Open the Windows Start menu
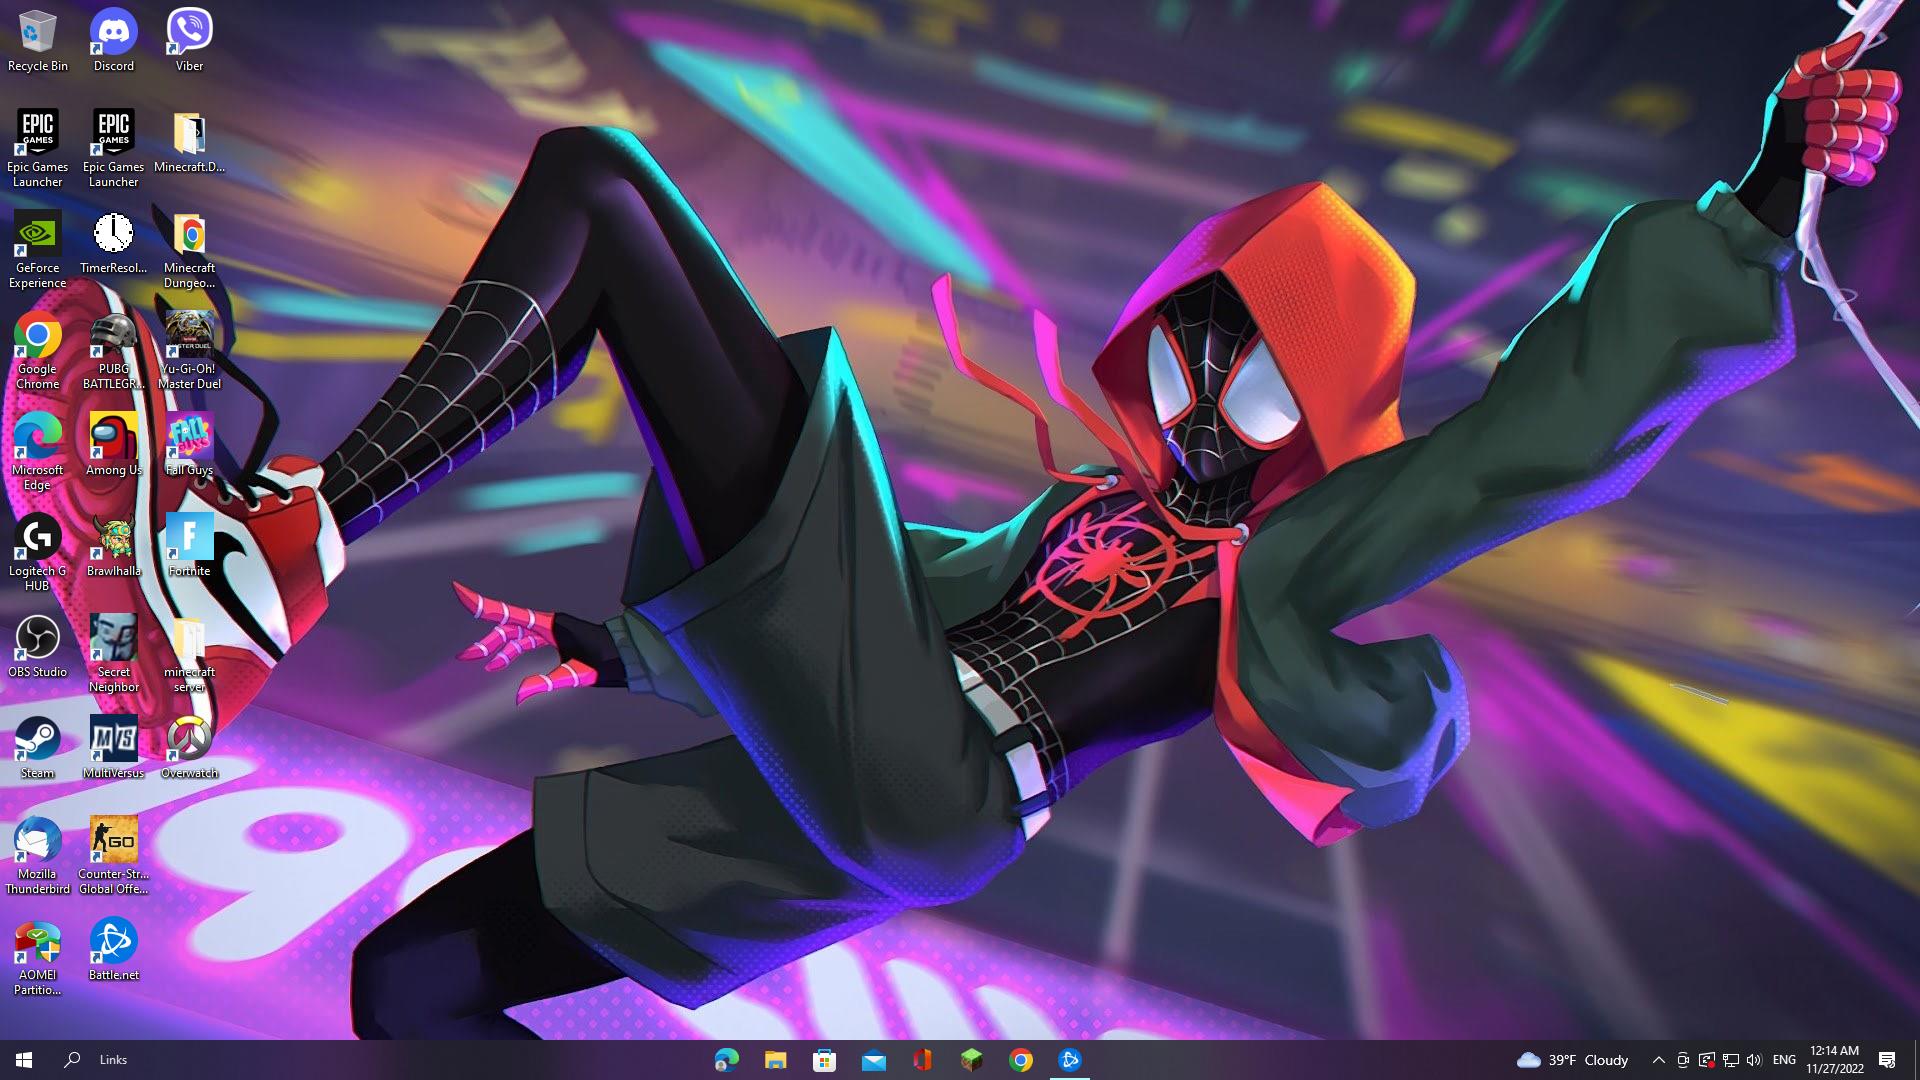 coord(24,1060)
